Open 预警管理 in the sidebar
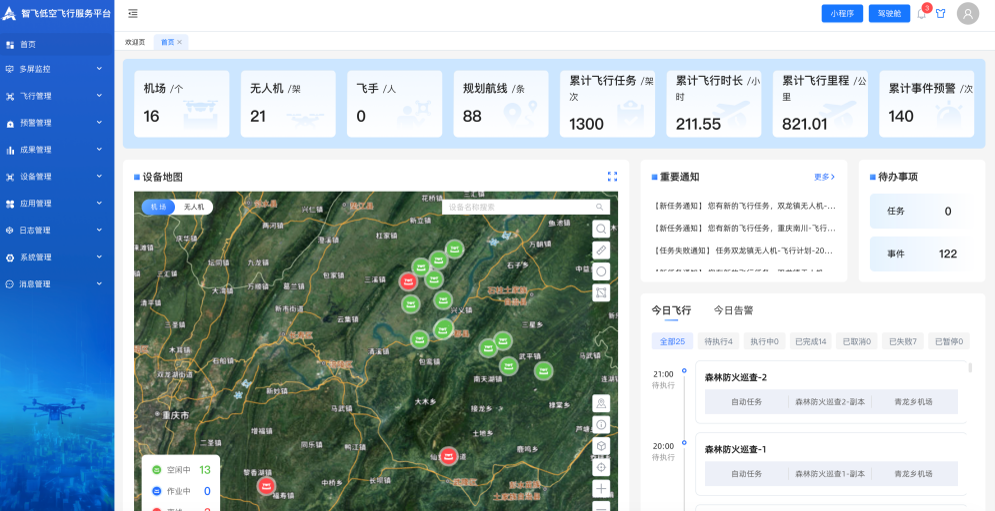The width and height of the screenshot is (995, 511). 57,123
